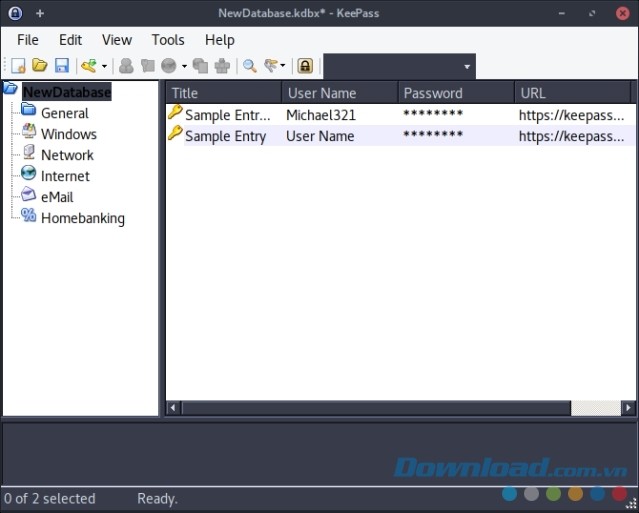
Task: Click masked password in Michael321 row
Action: coord(433,114)
